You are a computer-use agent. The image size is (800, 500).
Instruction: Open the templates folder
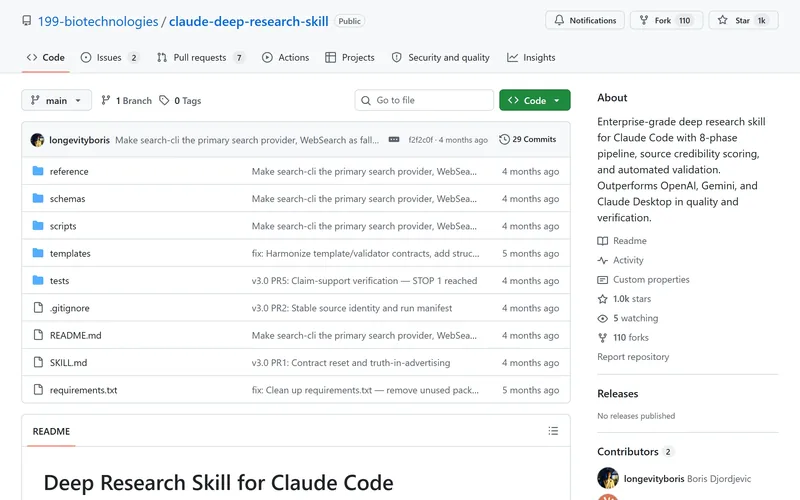(70, 254)
